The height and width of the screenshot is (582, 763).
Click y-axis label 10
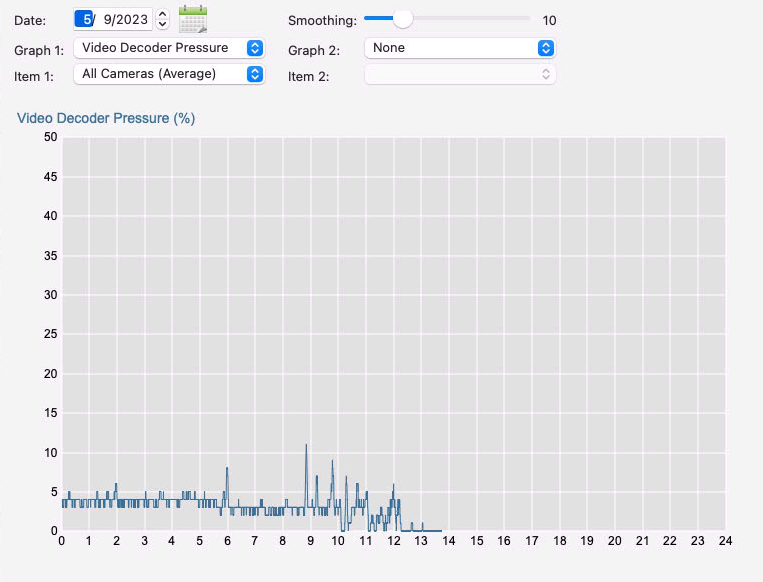(x=51, y=453)
